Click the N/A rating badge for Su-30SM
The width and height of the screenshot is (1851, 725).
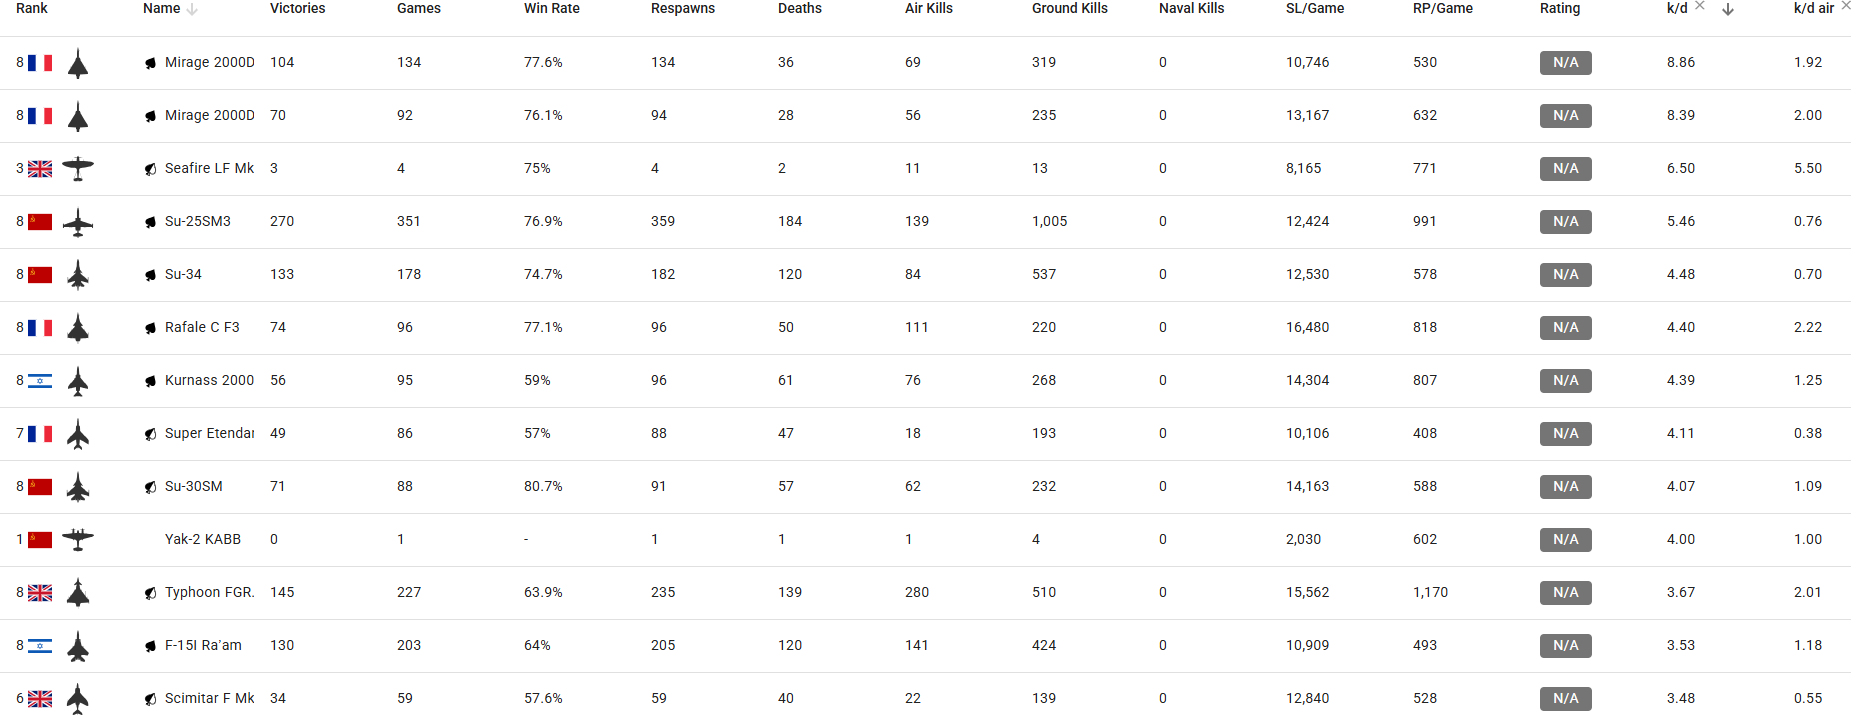(x=1566, y=487)
